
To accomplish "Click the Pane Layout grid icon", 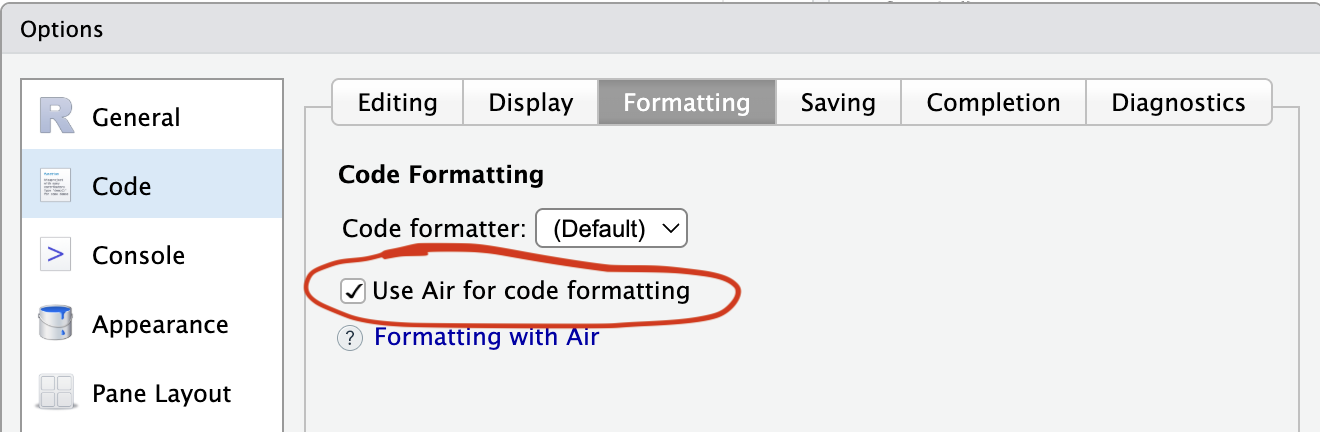I will (56, 393).
